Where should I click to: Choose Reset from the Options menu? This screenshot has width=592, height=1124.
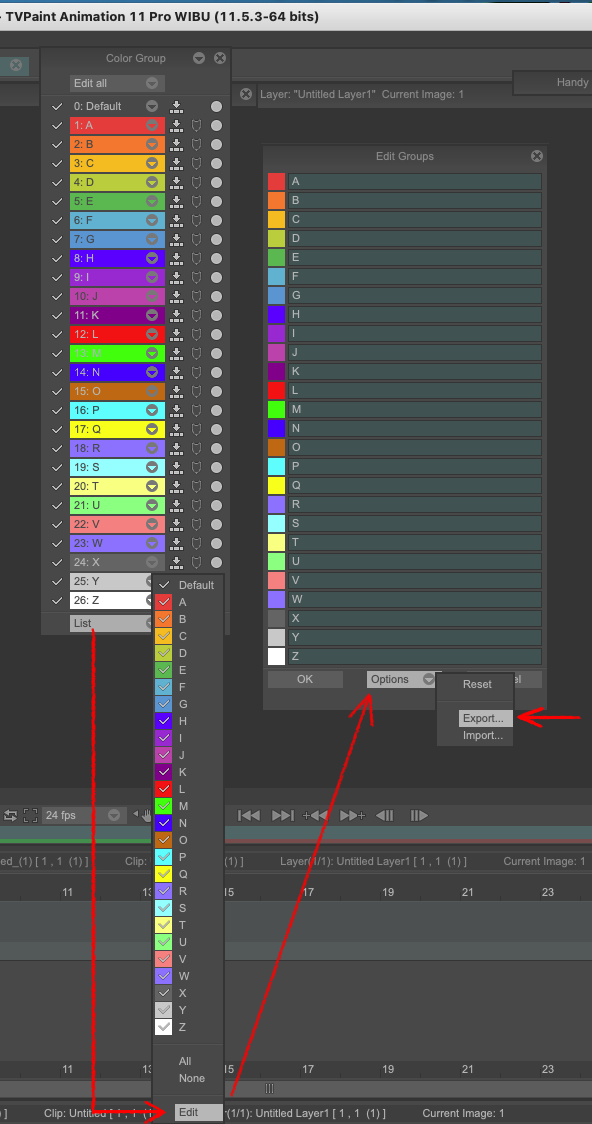[x=477, y=684]
